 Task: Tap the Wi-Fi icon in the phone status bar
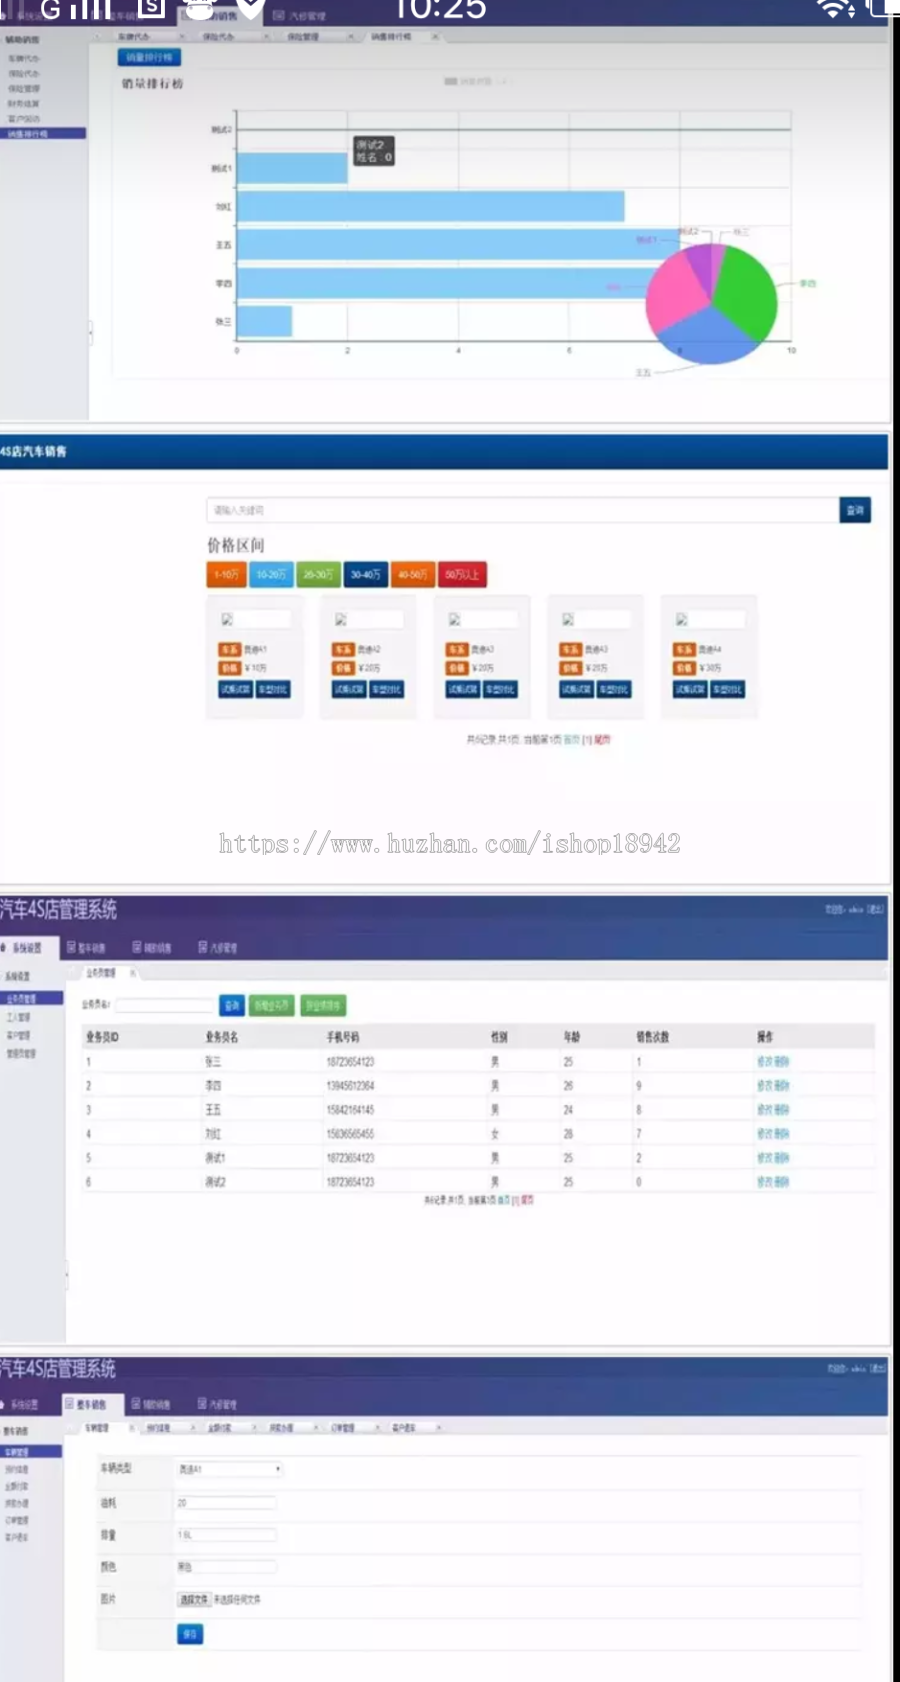tap(836, 9)
